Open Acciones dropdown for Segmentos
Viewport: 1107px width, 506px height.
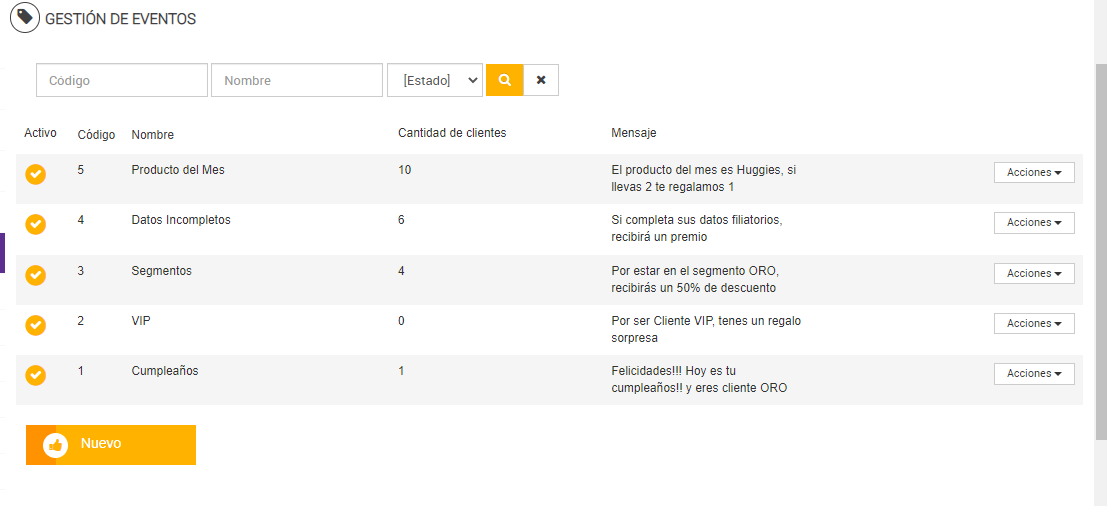click(1034, 273)
